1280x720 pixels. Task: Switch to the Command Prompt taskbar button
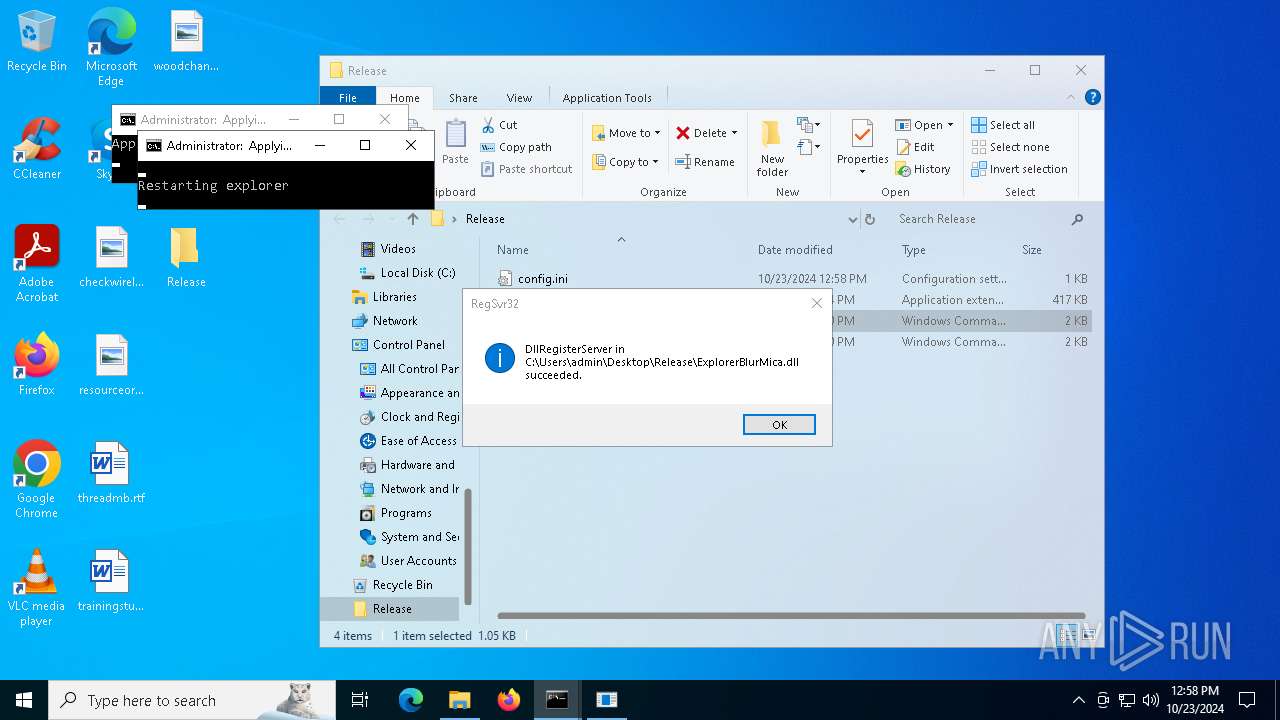(557, 700)
